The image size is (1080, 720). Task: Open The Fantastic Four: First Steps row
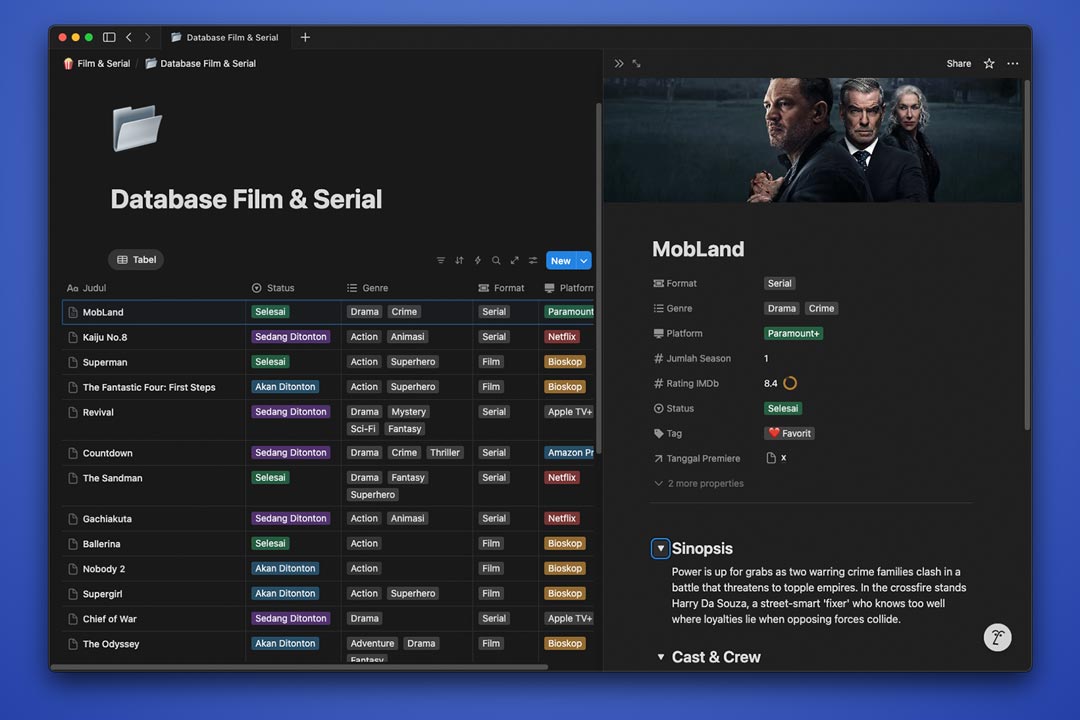tap(149, 387)
